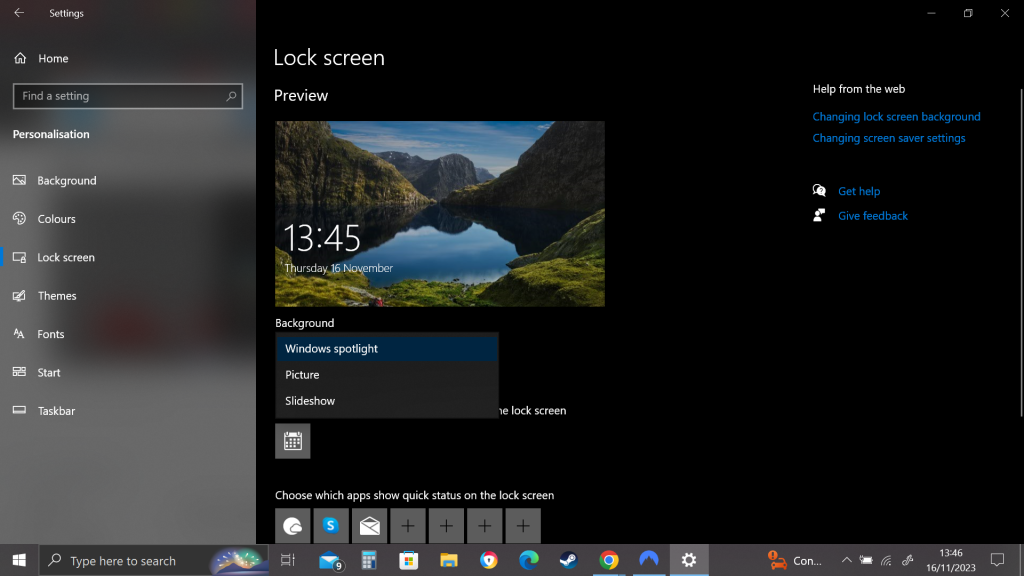Open the Taskbar settings page
The height and width of the screenshot is (576, 1024).
coord(56,411)
